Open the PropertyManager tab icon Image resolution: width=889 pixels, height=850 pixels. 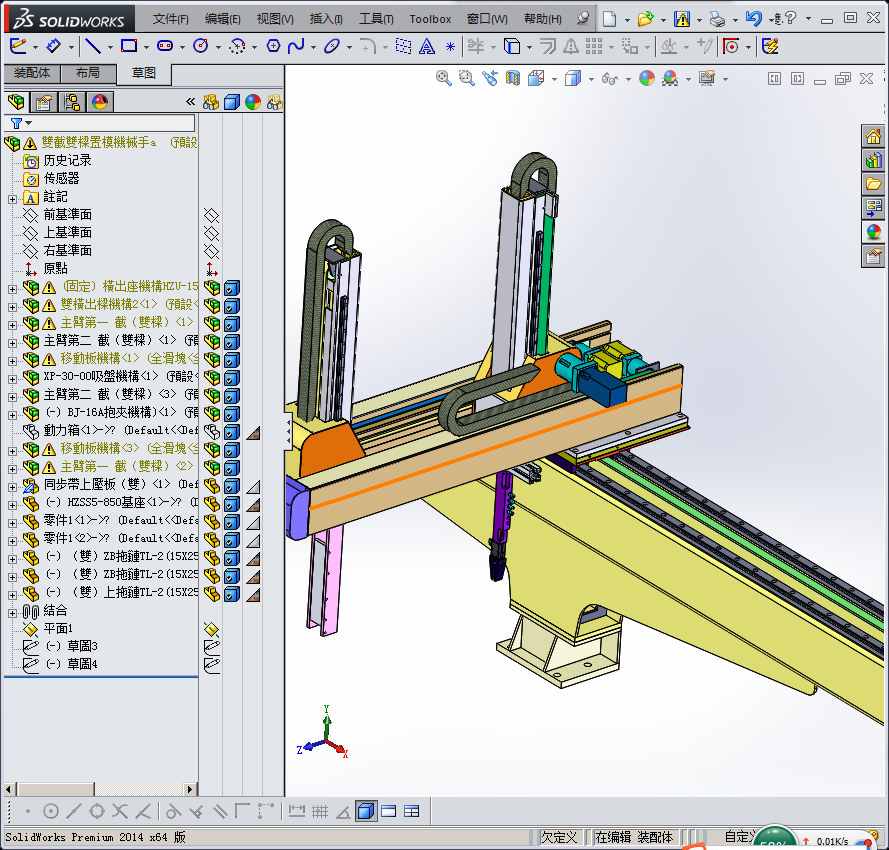click(44, 102)
